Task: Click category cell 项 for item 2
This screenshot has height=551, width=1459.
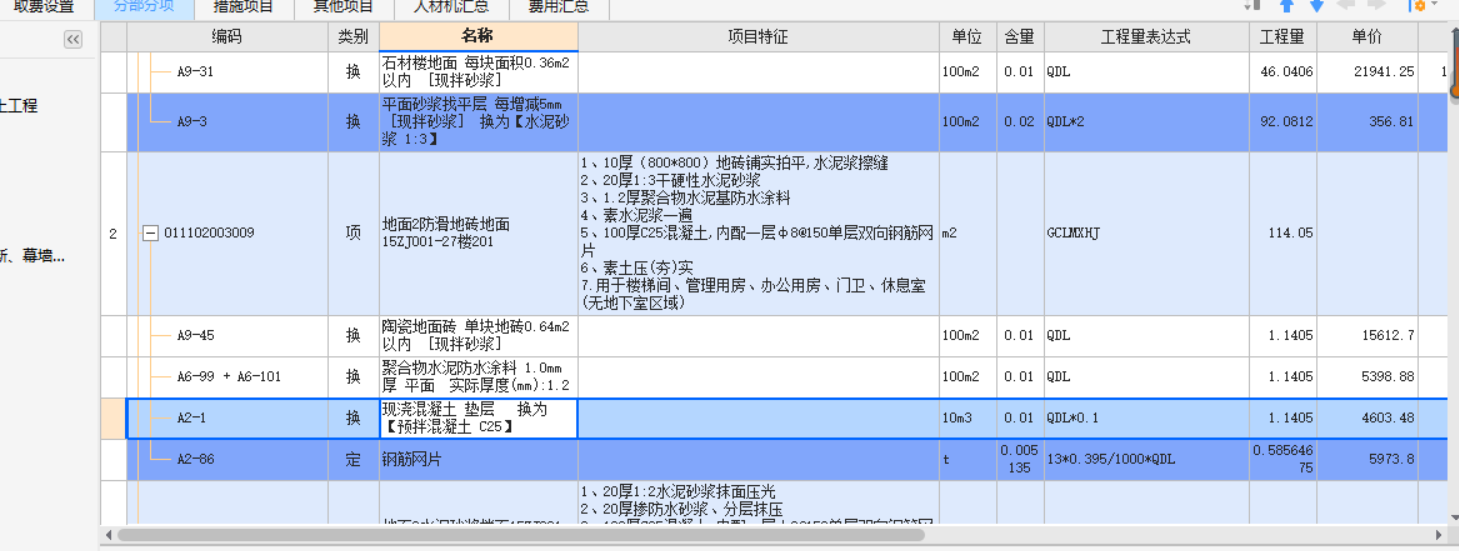Action: click(353, 233)
